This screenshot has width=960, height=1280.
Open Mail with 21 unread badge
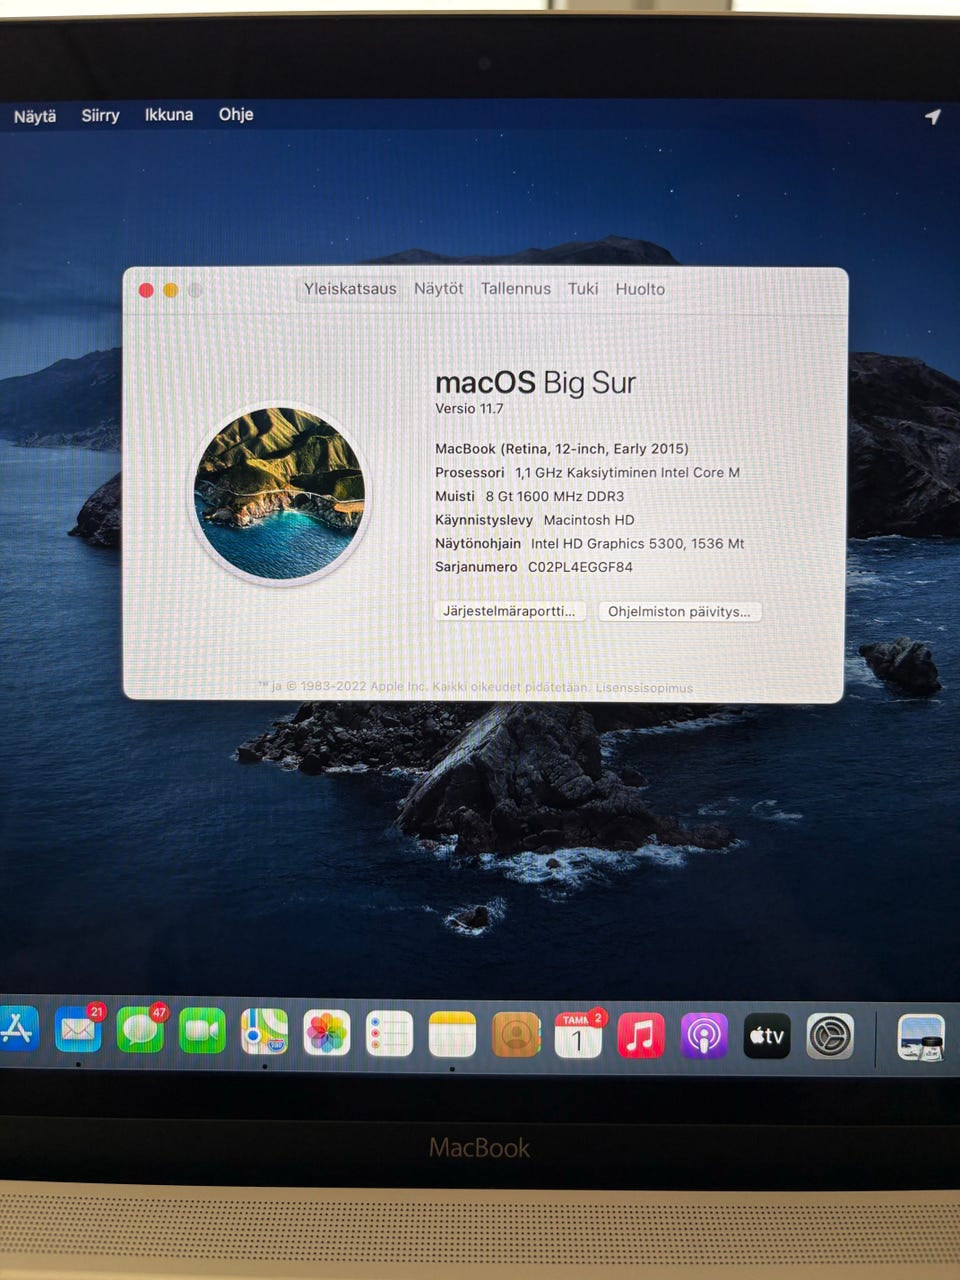click(x=78, y=1031)
